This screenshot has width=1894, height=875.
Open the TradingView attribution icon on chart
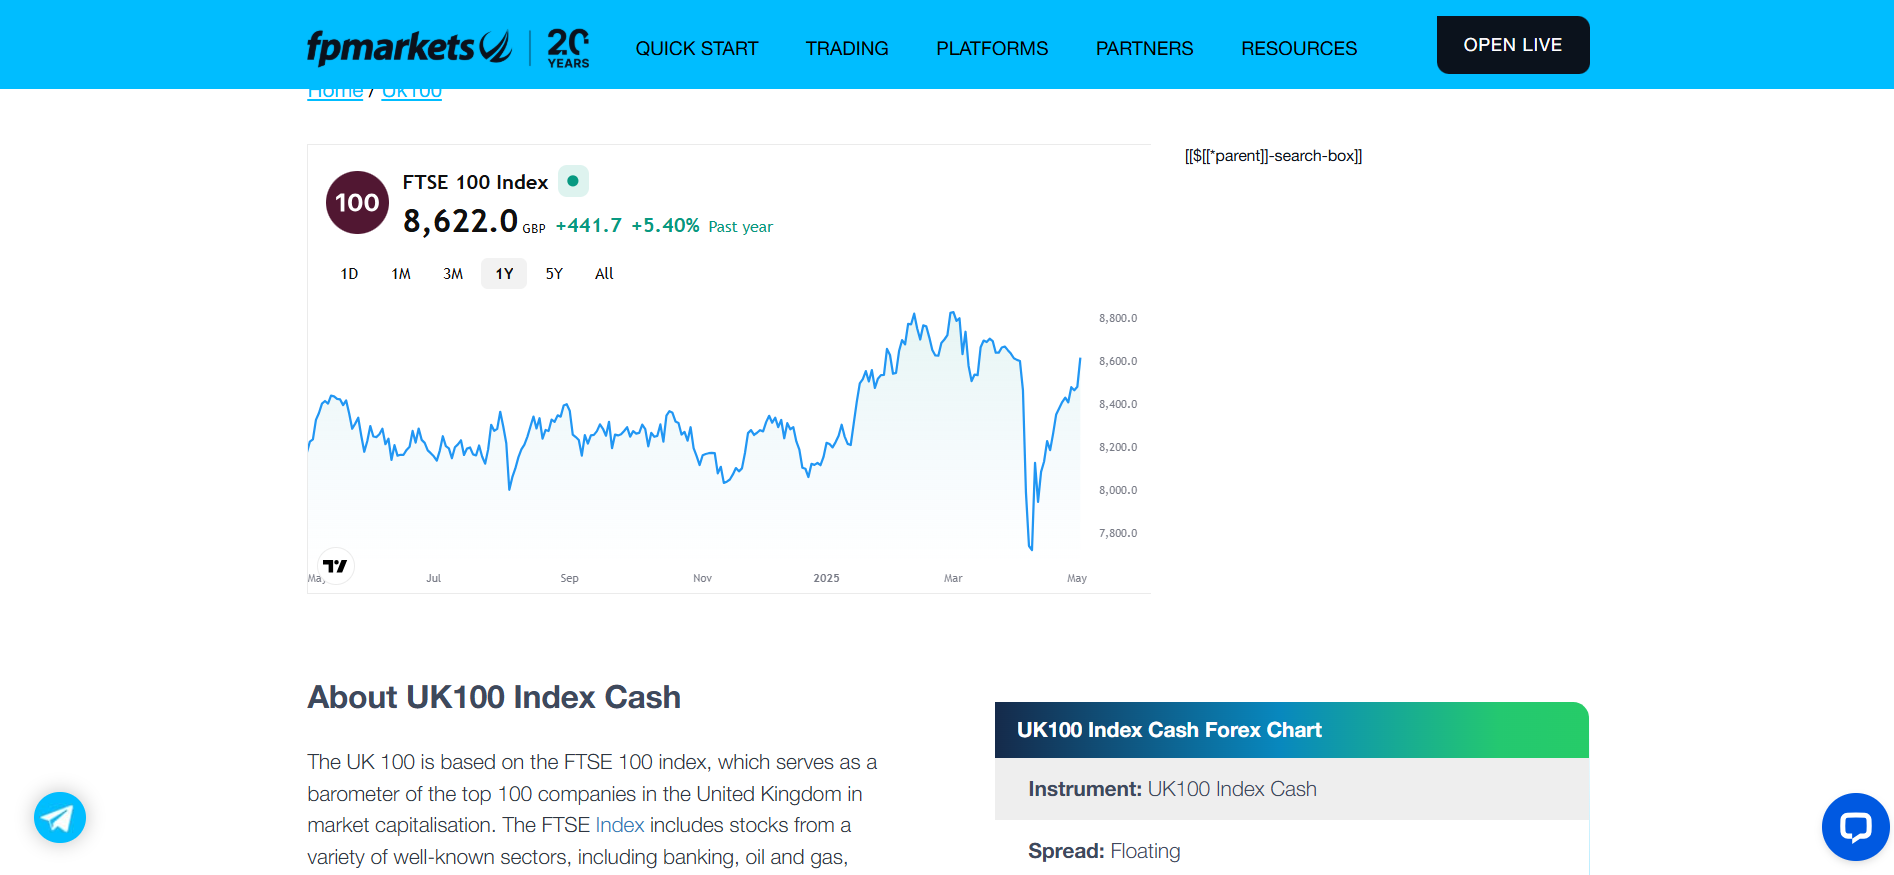(336, 565)
